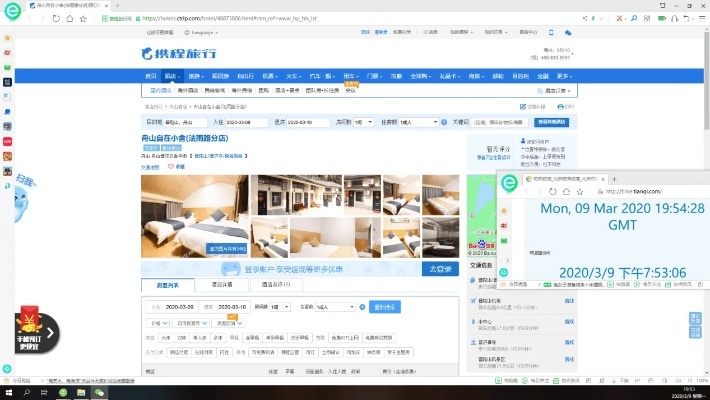Viewport: 710px width, 400px height.
Task: Toggle the 含早餐 breakfast filter
Action: coord(252,338)
